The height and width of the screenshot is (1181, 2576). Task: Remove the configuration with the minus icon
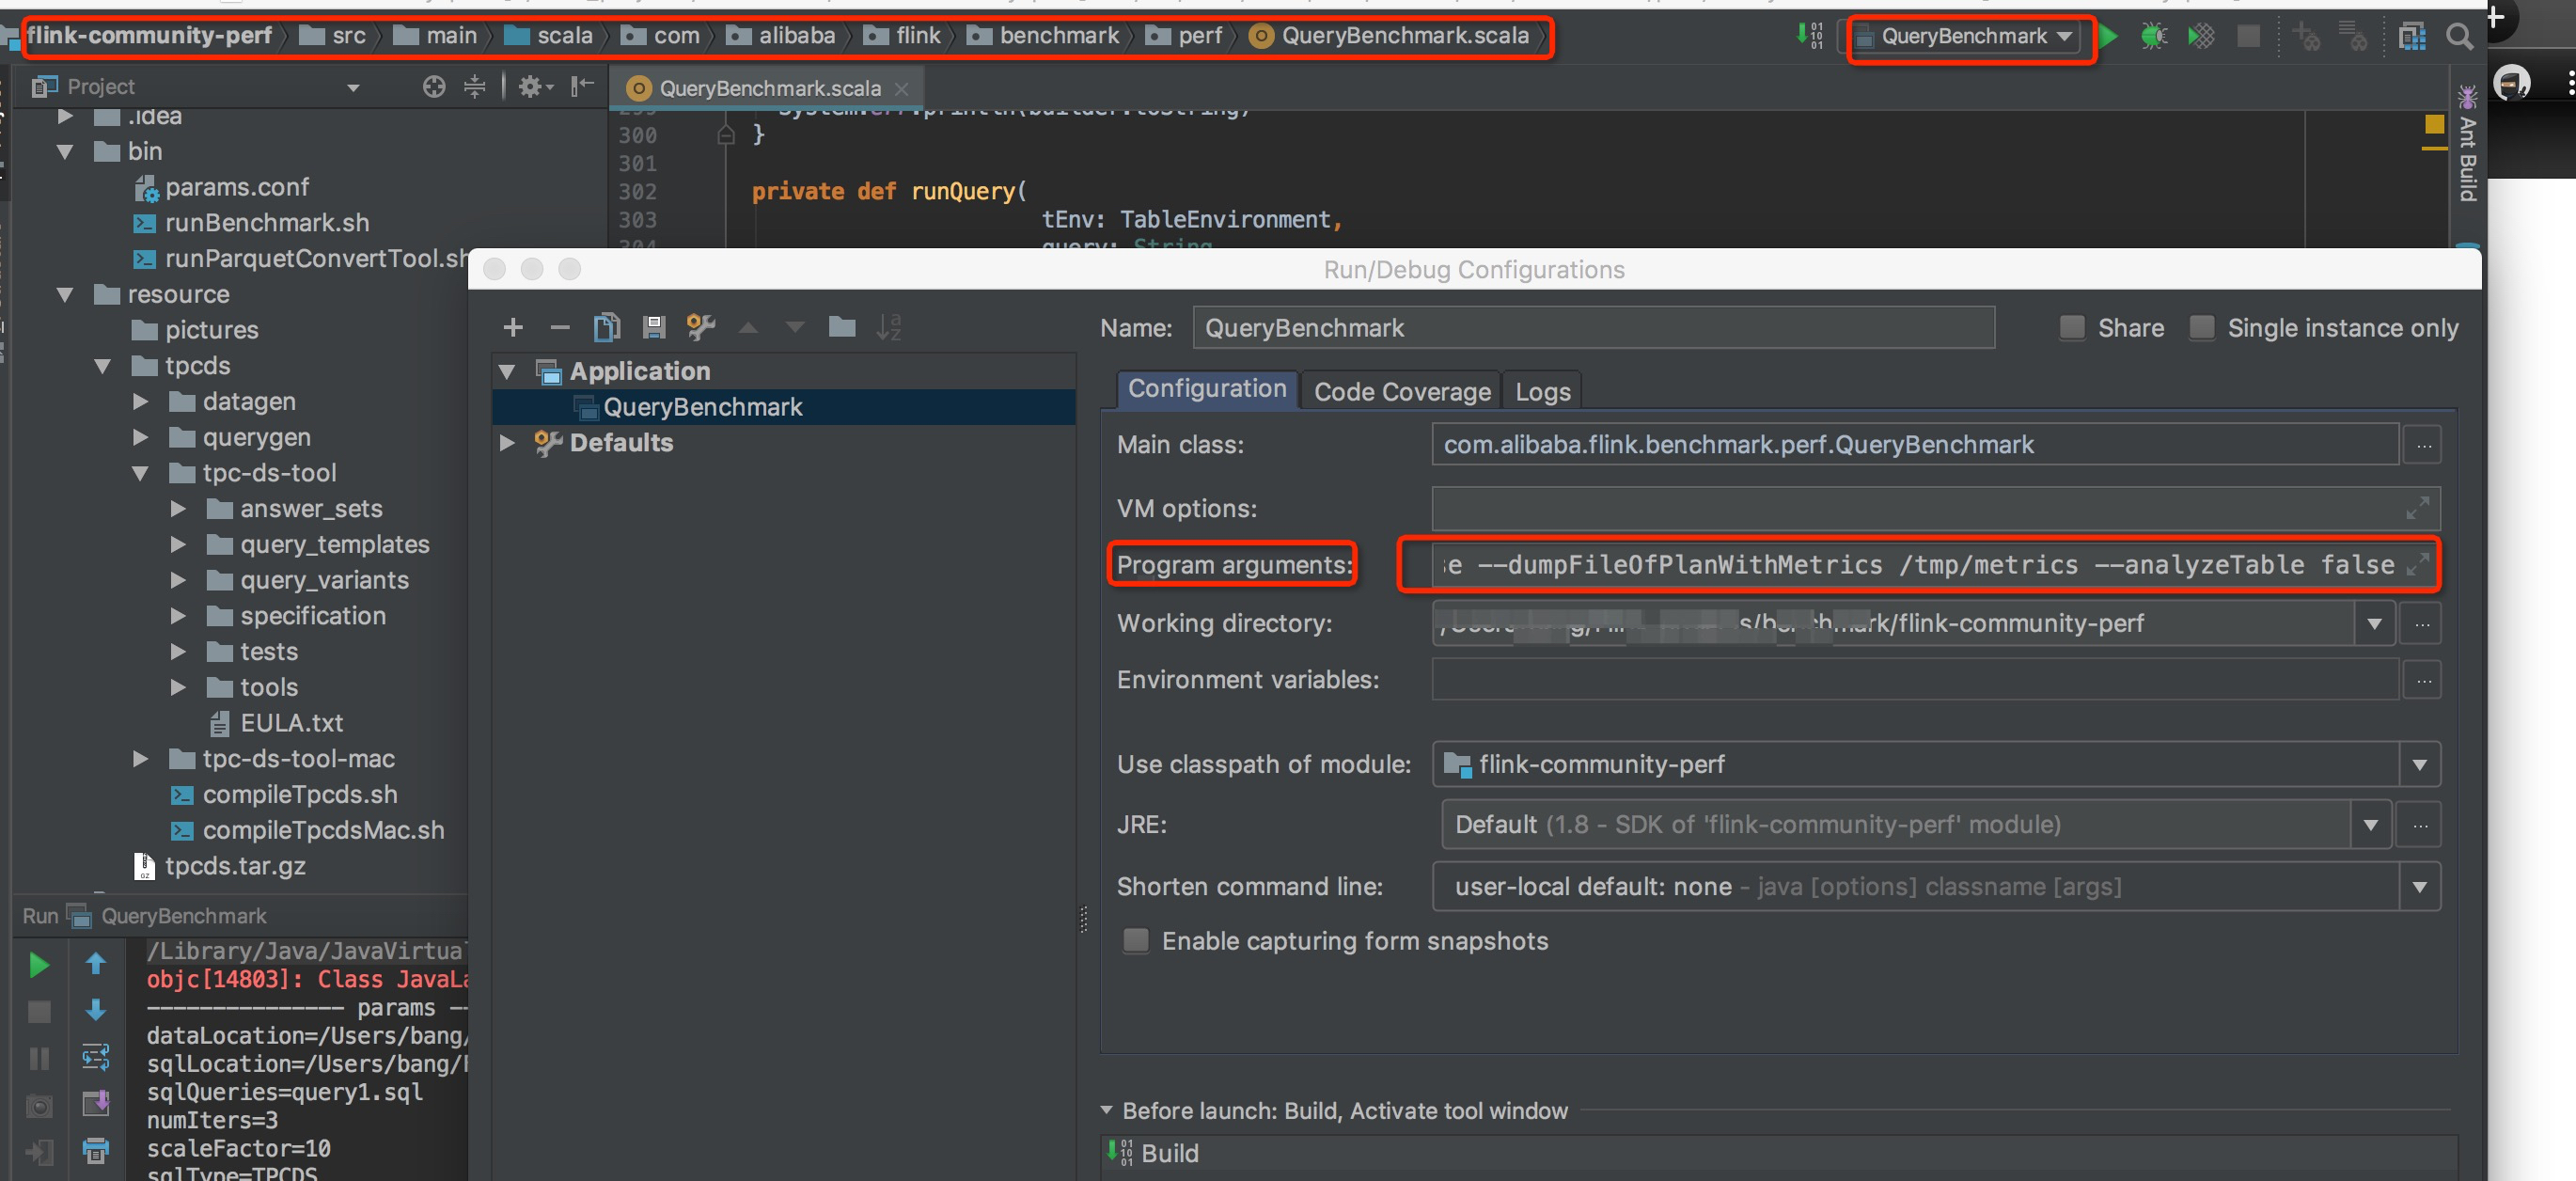[x=560, y=327]
